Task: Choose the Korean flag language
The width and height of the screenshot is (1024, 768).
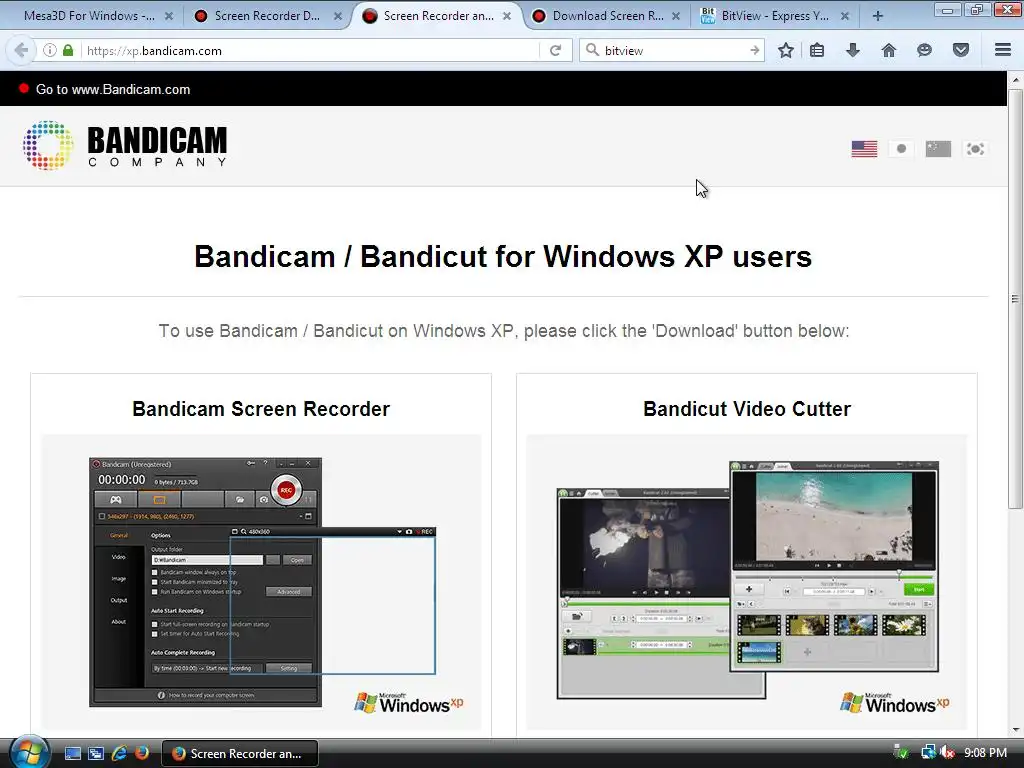Action: pos(975,149)
